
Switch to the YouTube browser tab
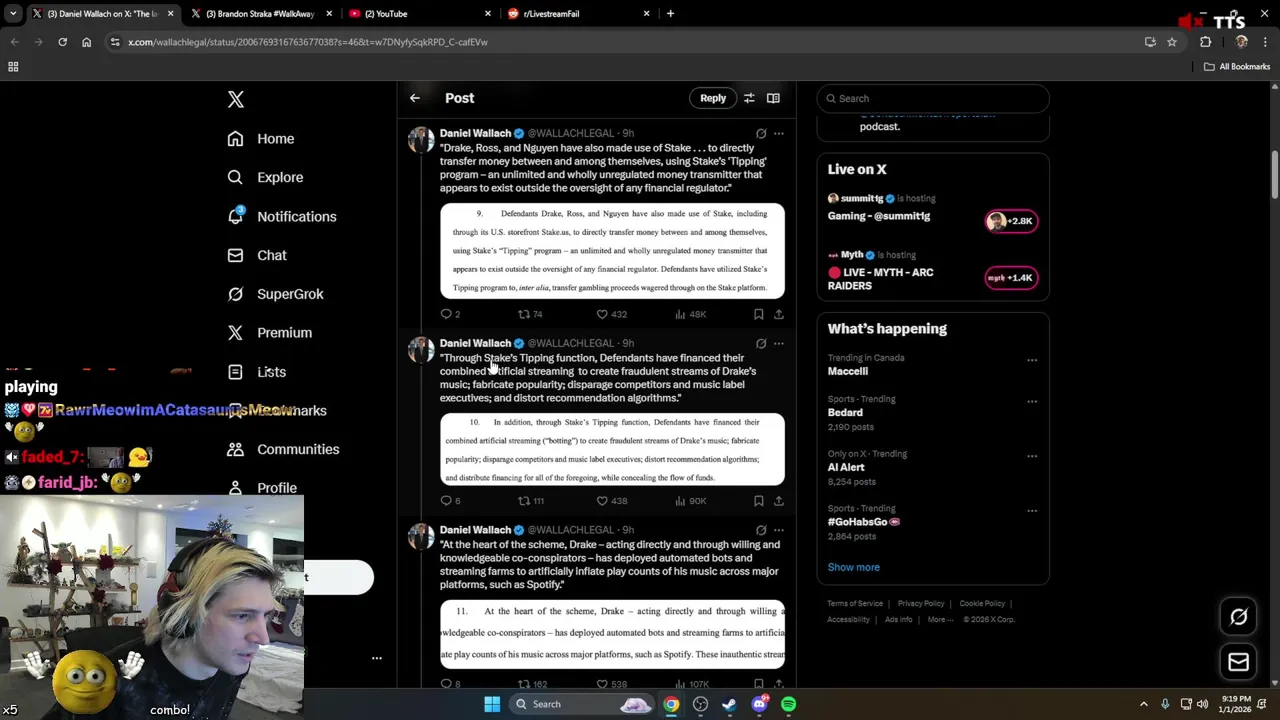420,14
